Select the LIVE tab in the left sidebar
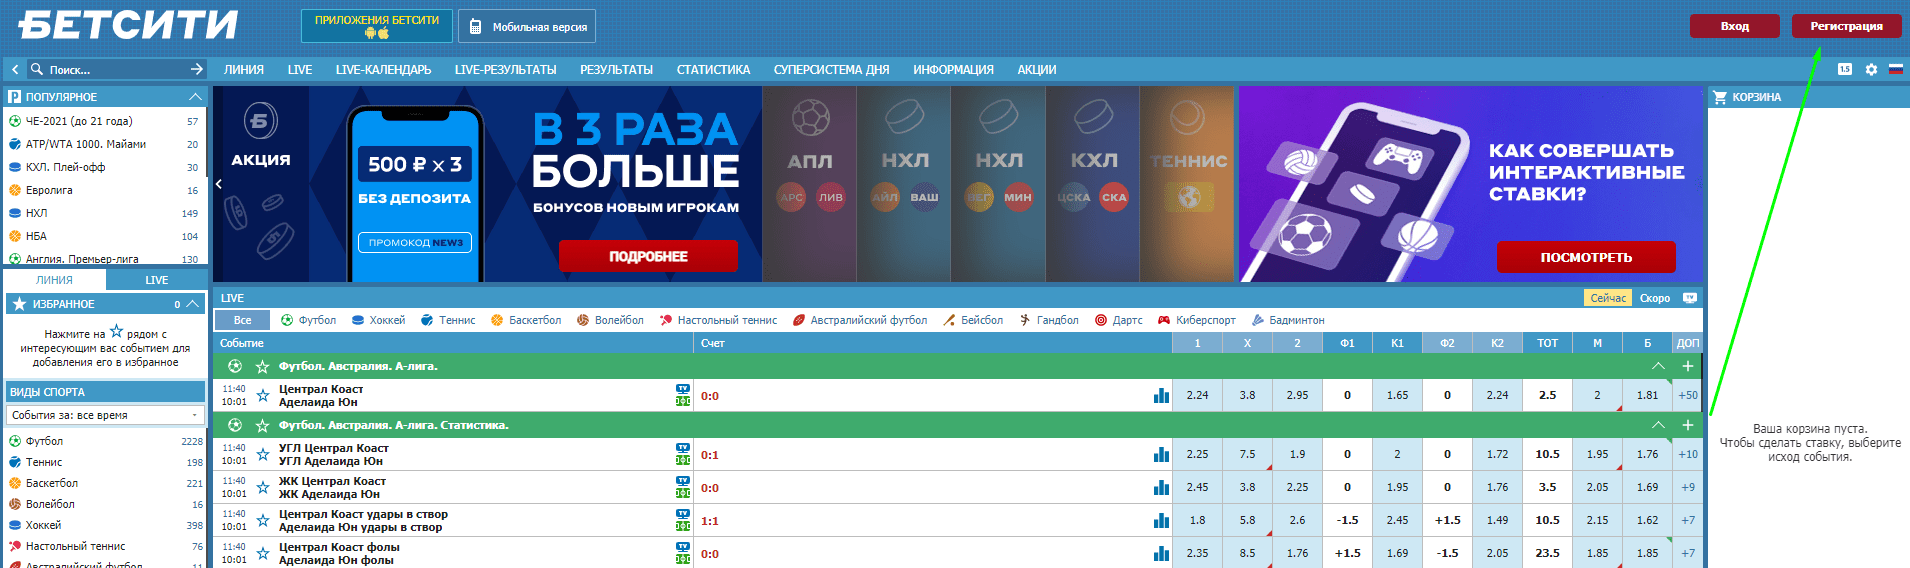1910x568 pixels. 157,280
